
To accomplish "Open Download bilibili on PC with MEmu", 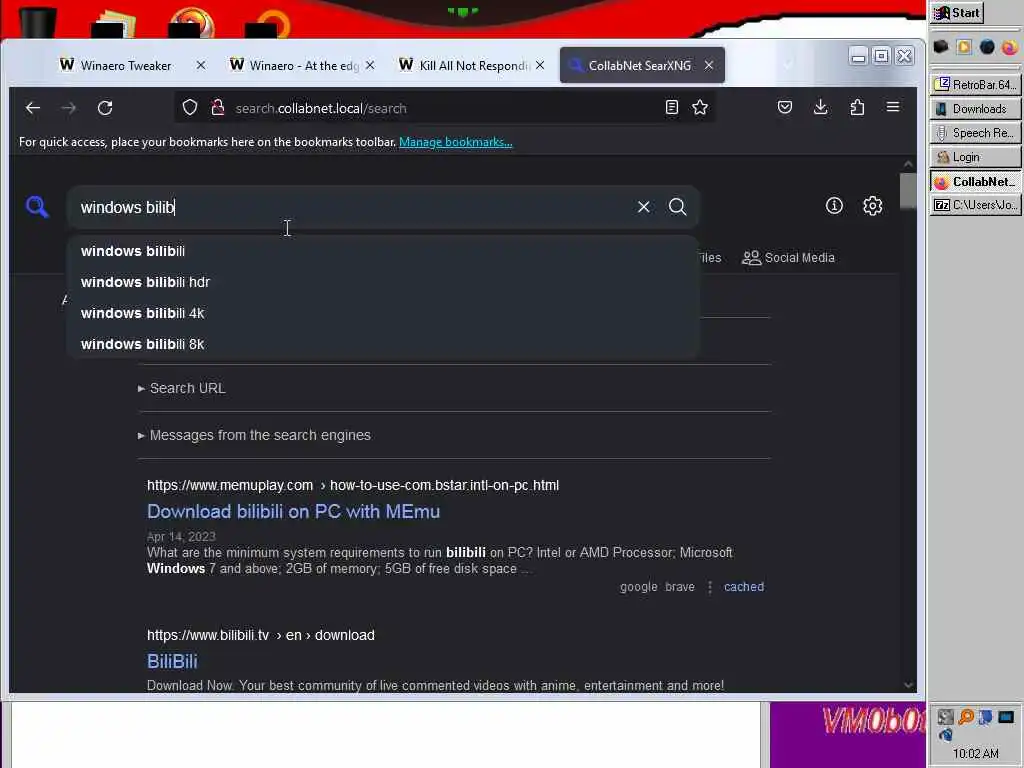I will (x=293, y=511).
